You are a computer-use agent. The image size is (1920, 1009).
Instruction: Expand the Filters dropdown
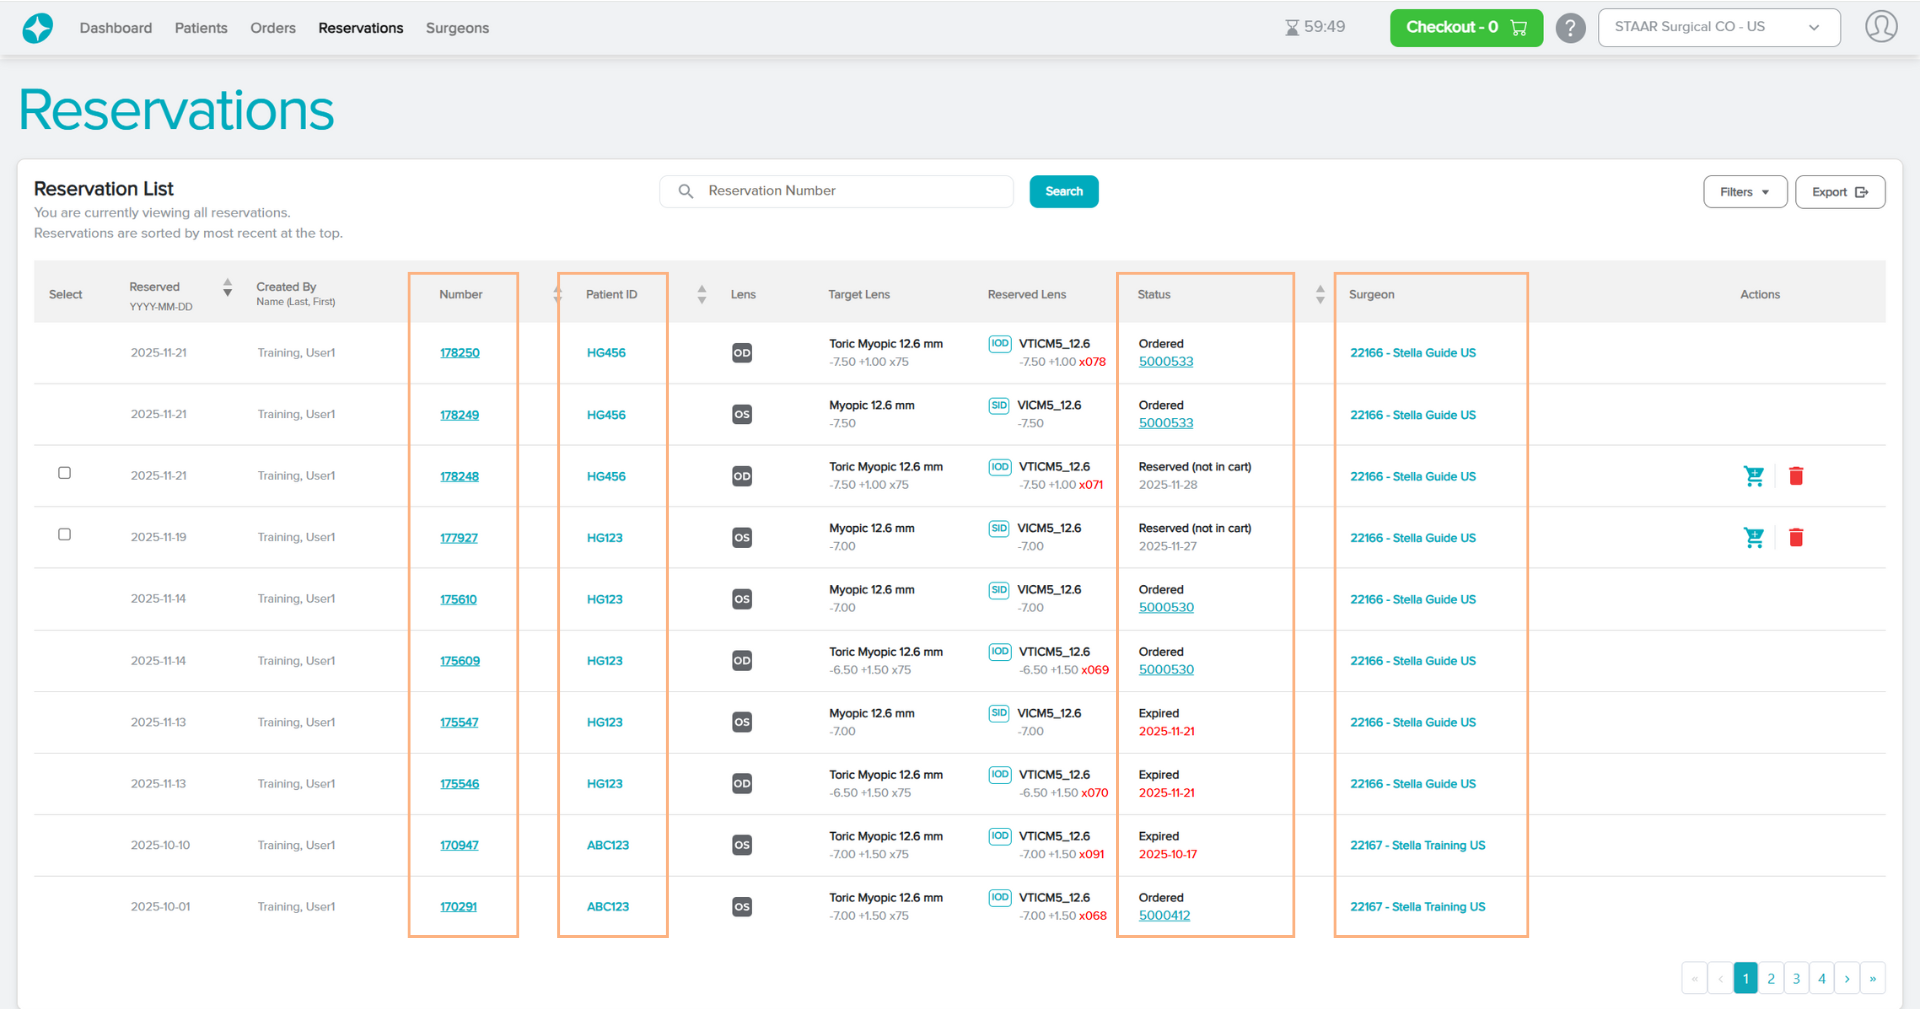(x=1744, y=192)
